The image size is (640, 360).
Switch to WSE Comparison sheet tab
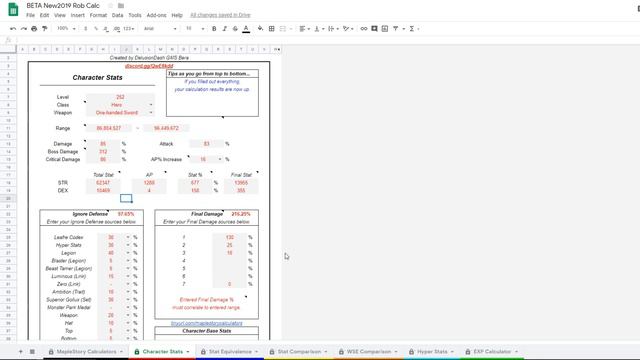click(x=368, y=351)
